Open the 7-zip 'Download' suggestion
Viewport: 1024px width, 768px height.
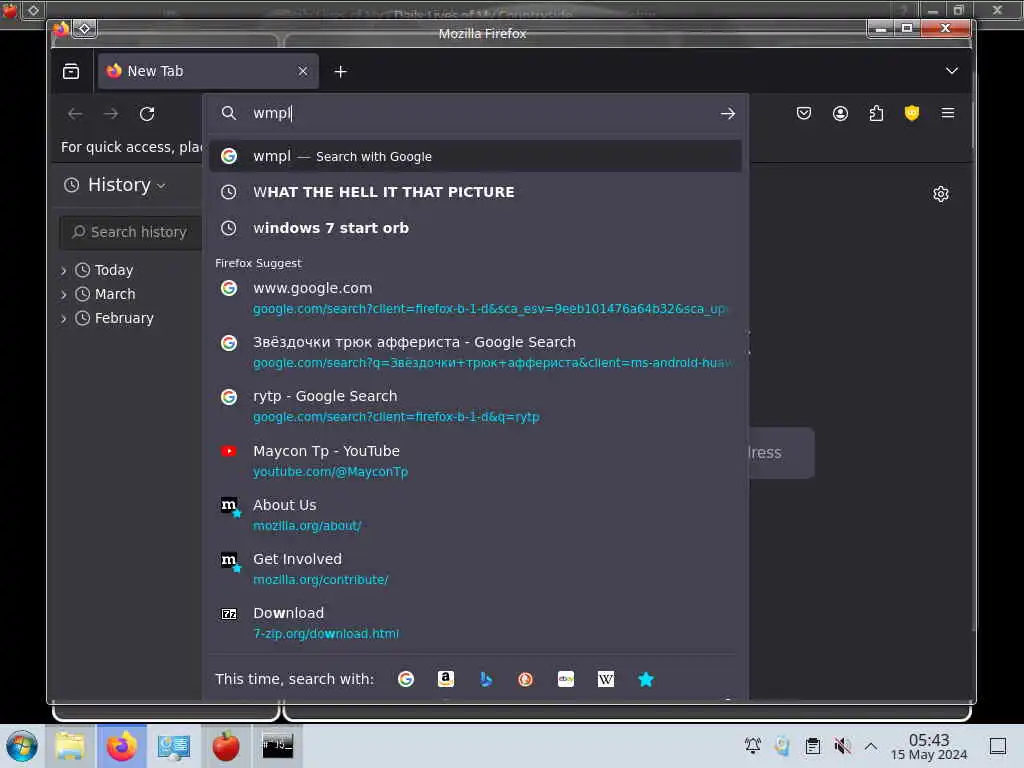pos(475,623)
